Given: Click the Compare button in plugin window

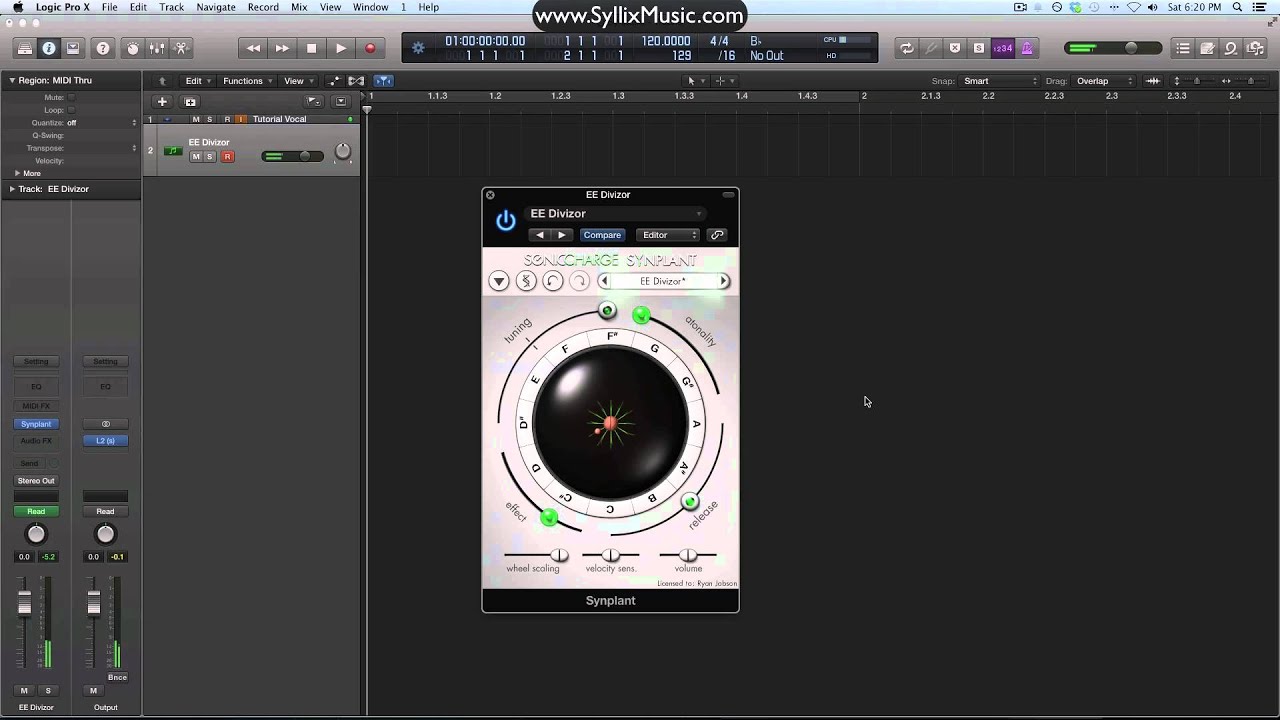Looking at the screenshot, I should point(602,235).
